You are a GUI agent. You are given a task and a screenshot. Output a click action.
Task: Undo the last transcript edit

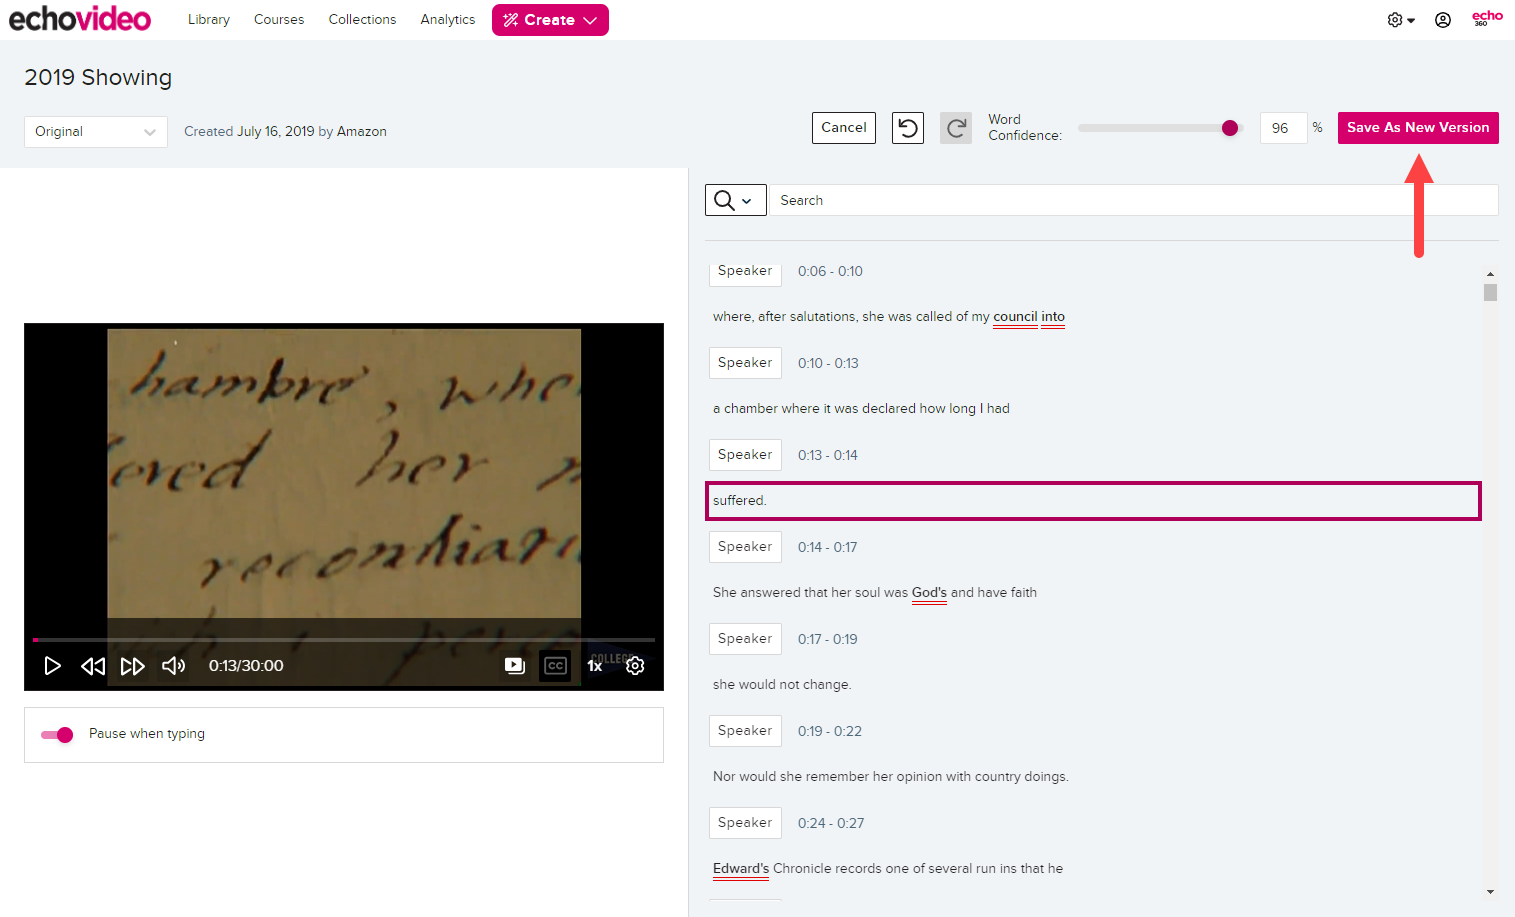(x=907, y=127)
